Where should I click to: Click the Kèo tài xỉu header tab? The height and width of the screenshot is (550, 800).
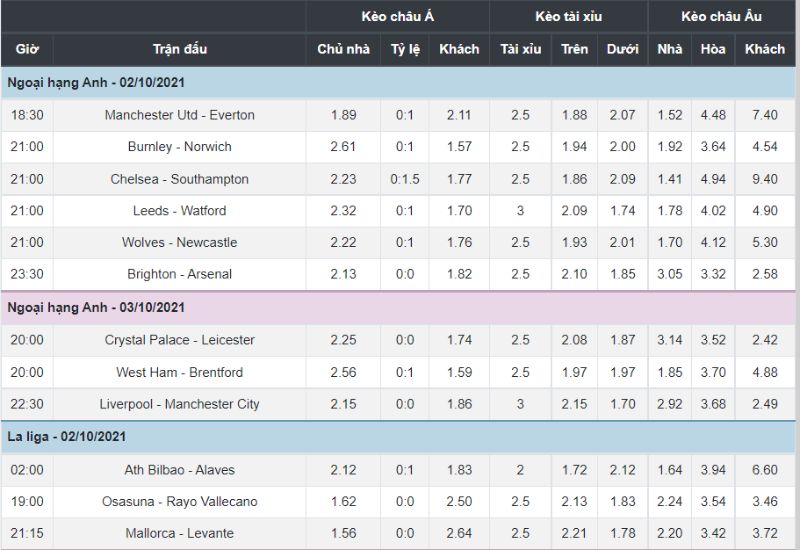click(x=568, y=16)
